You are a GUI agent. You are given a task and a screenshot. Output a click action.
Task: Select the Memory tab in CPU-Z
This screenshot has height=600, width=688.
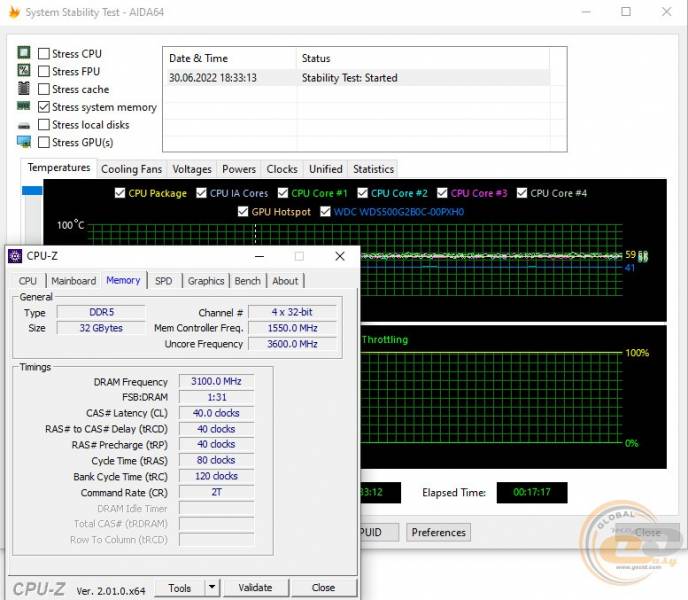pos(123,280)
